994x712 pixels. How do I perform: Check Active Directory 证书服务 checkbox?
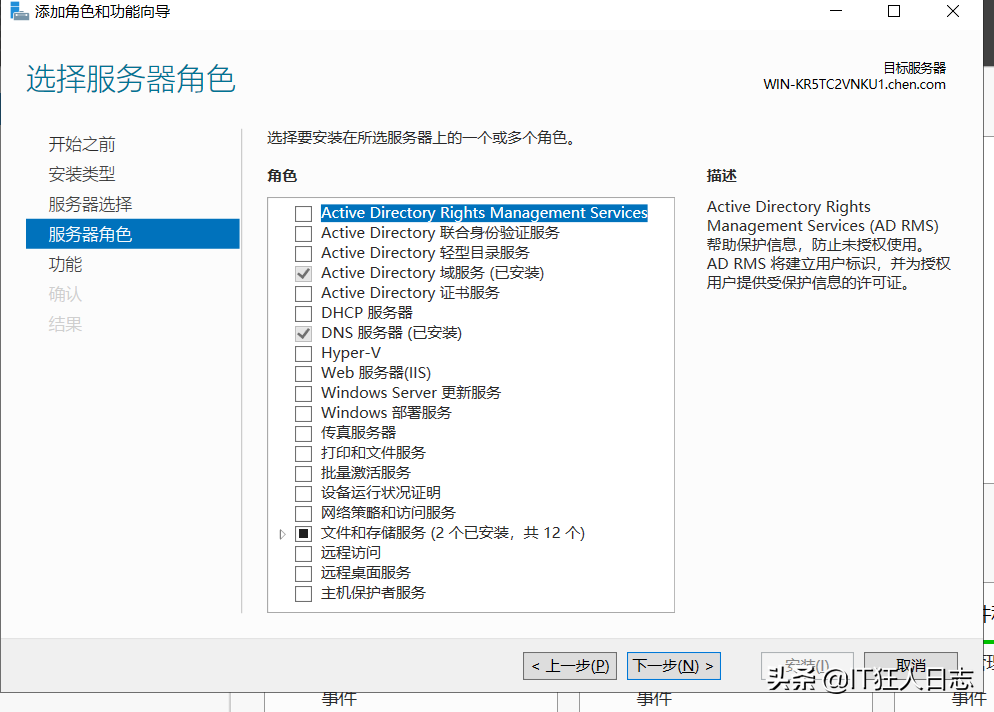click(x=304, y=294)
